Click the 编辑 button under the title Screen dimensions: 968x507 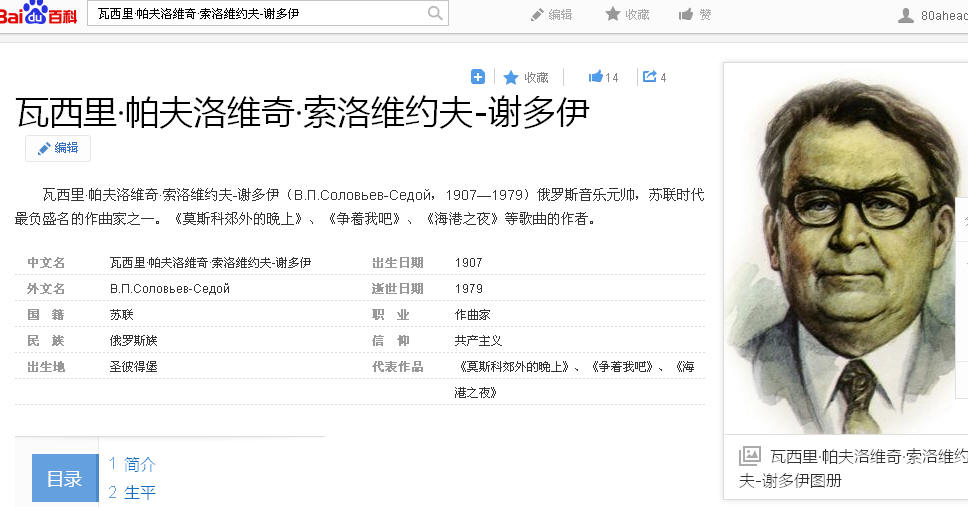click(58, 148)
